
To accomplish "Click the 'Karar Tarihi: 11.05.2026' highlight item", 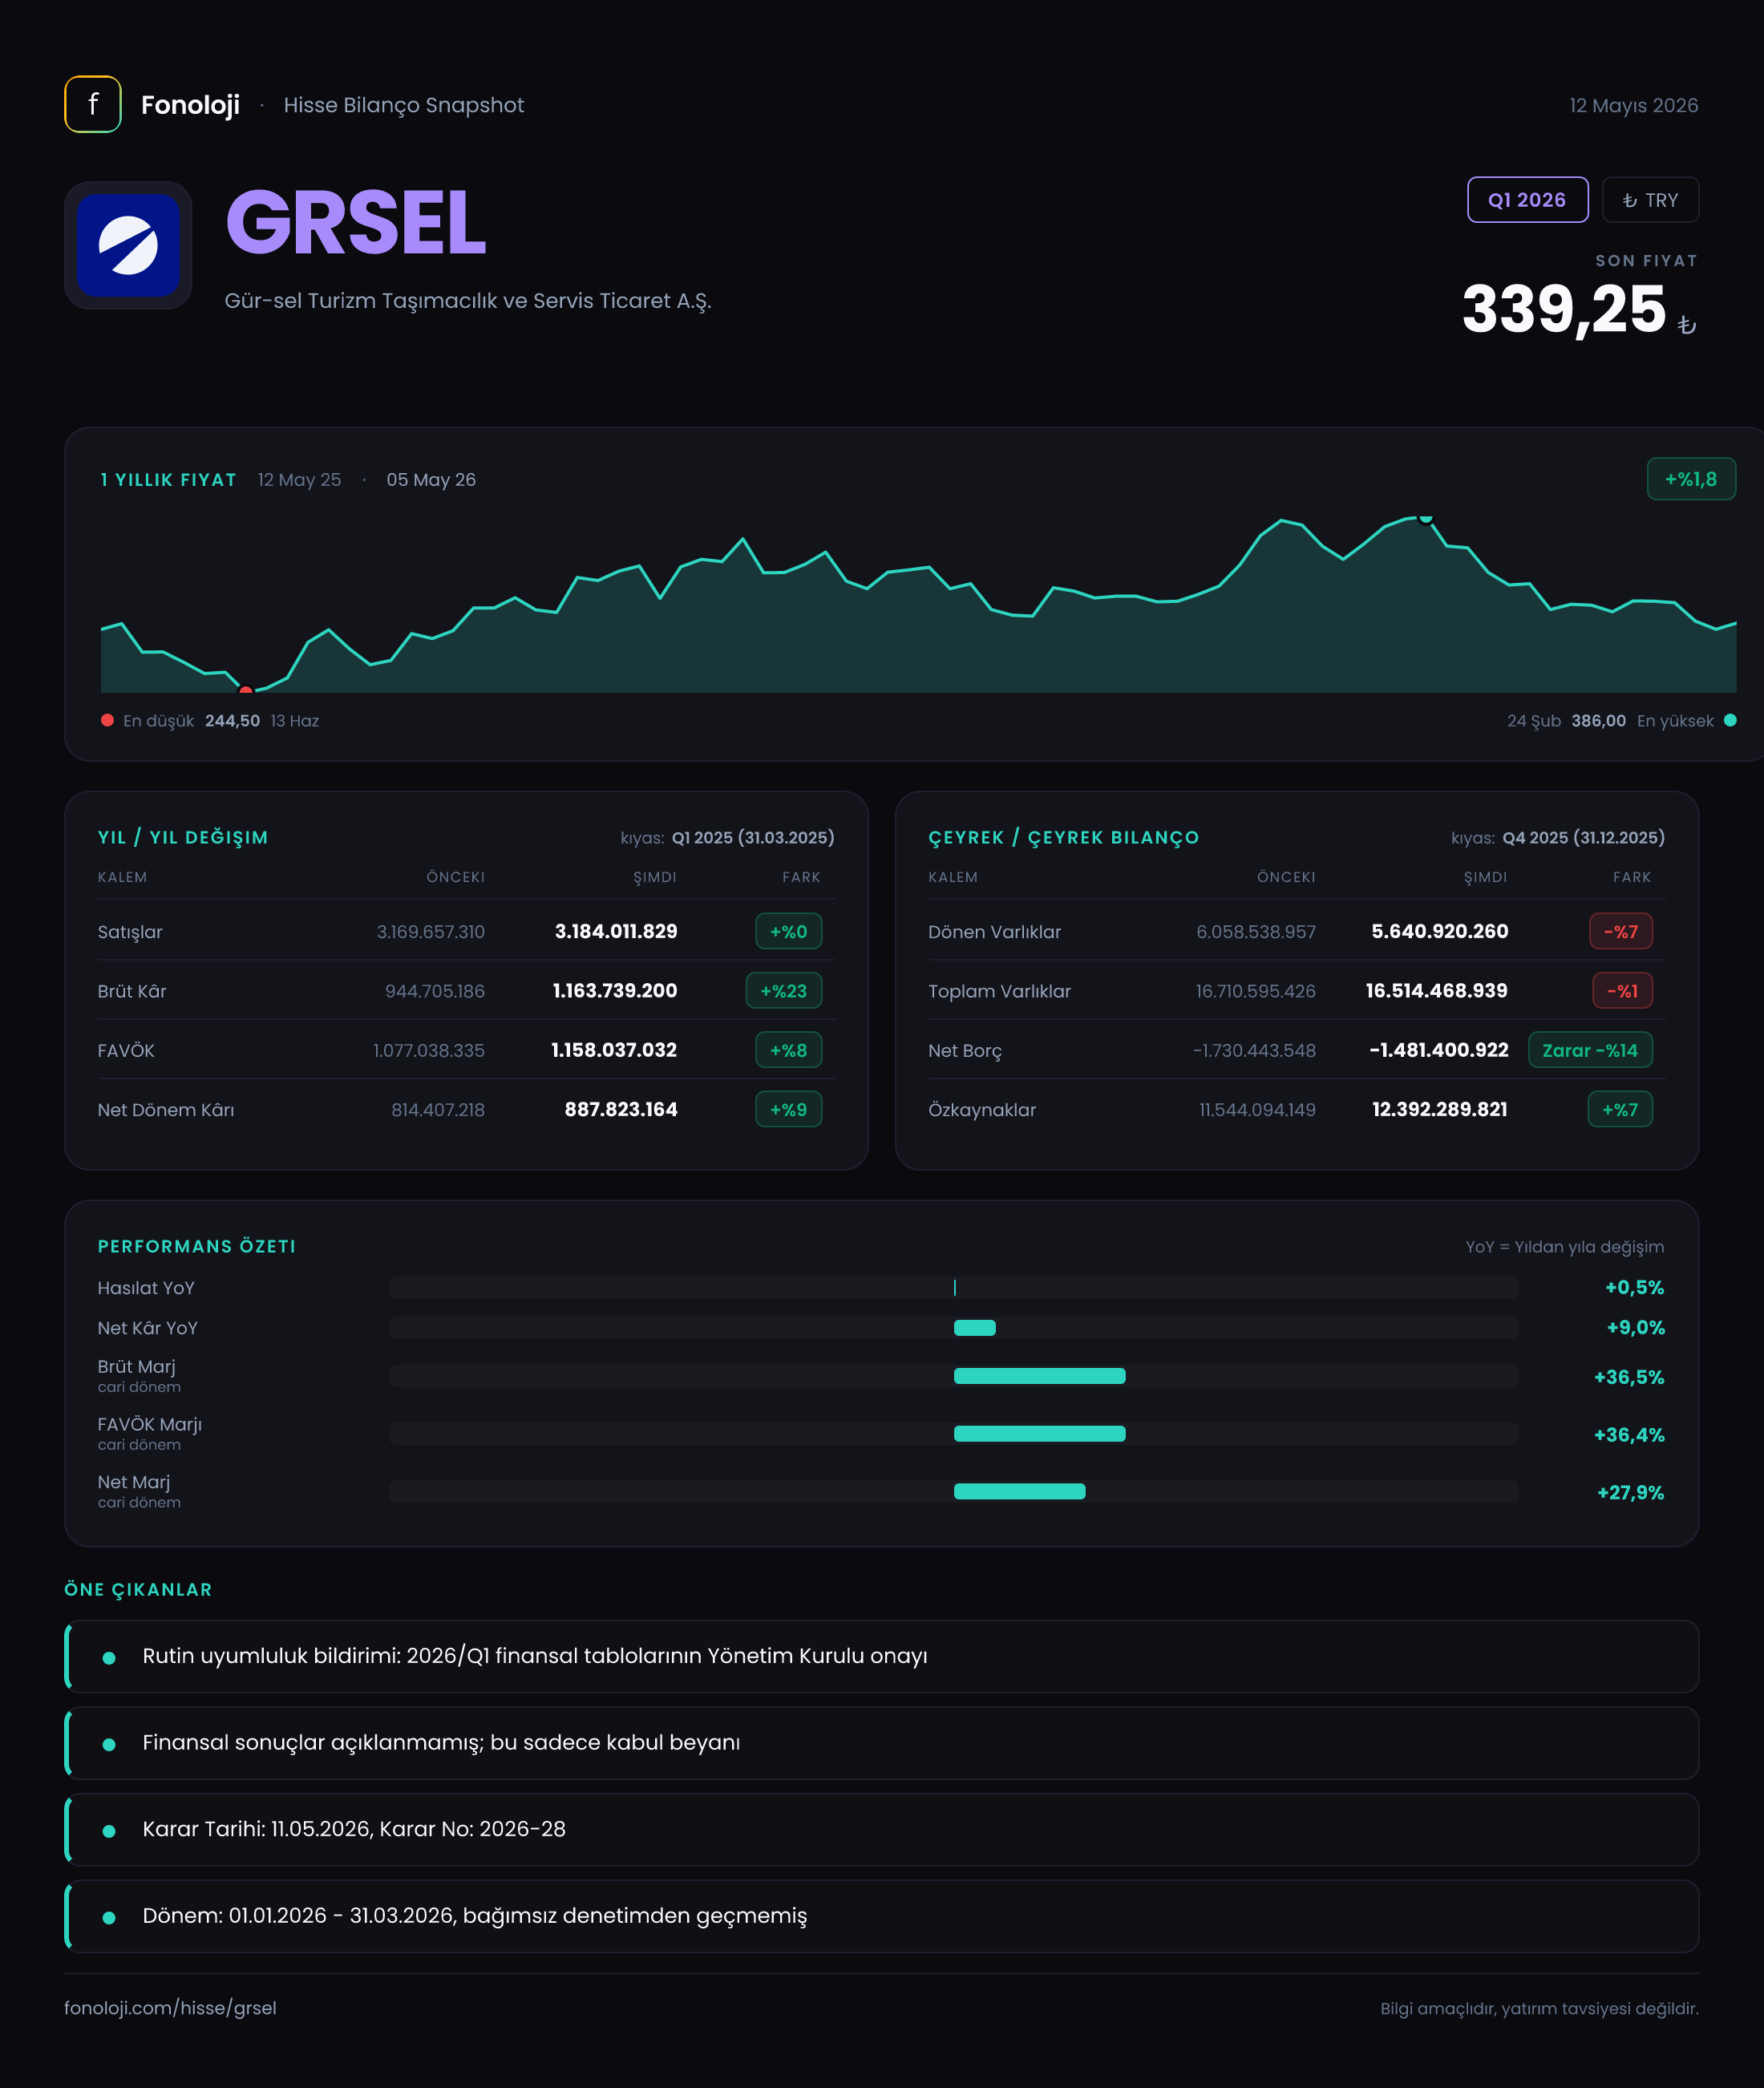I will click(x=881, y=1829).
